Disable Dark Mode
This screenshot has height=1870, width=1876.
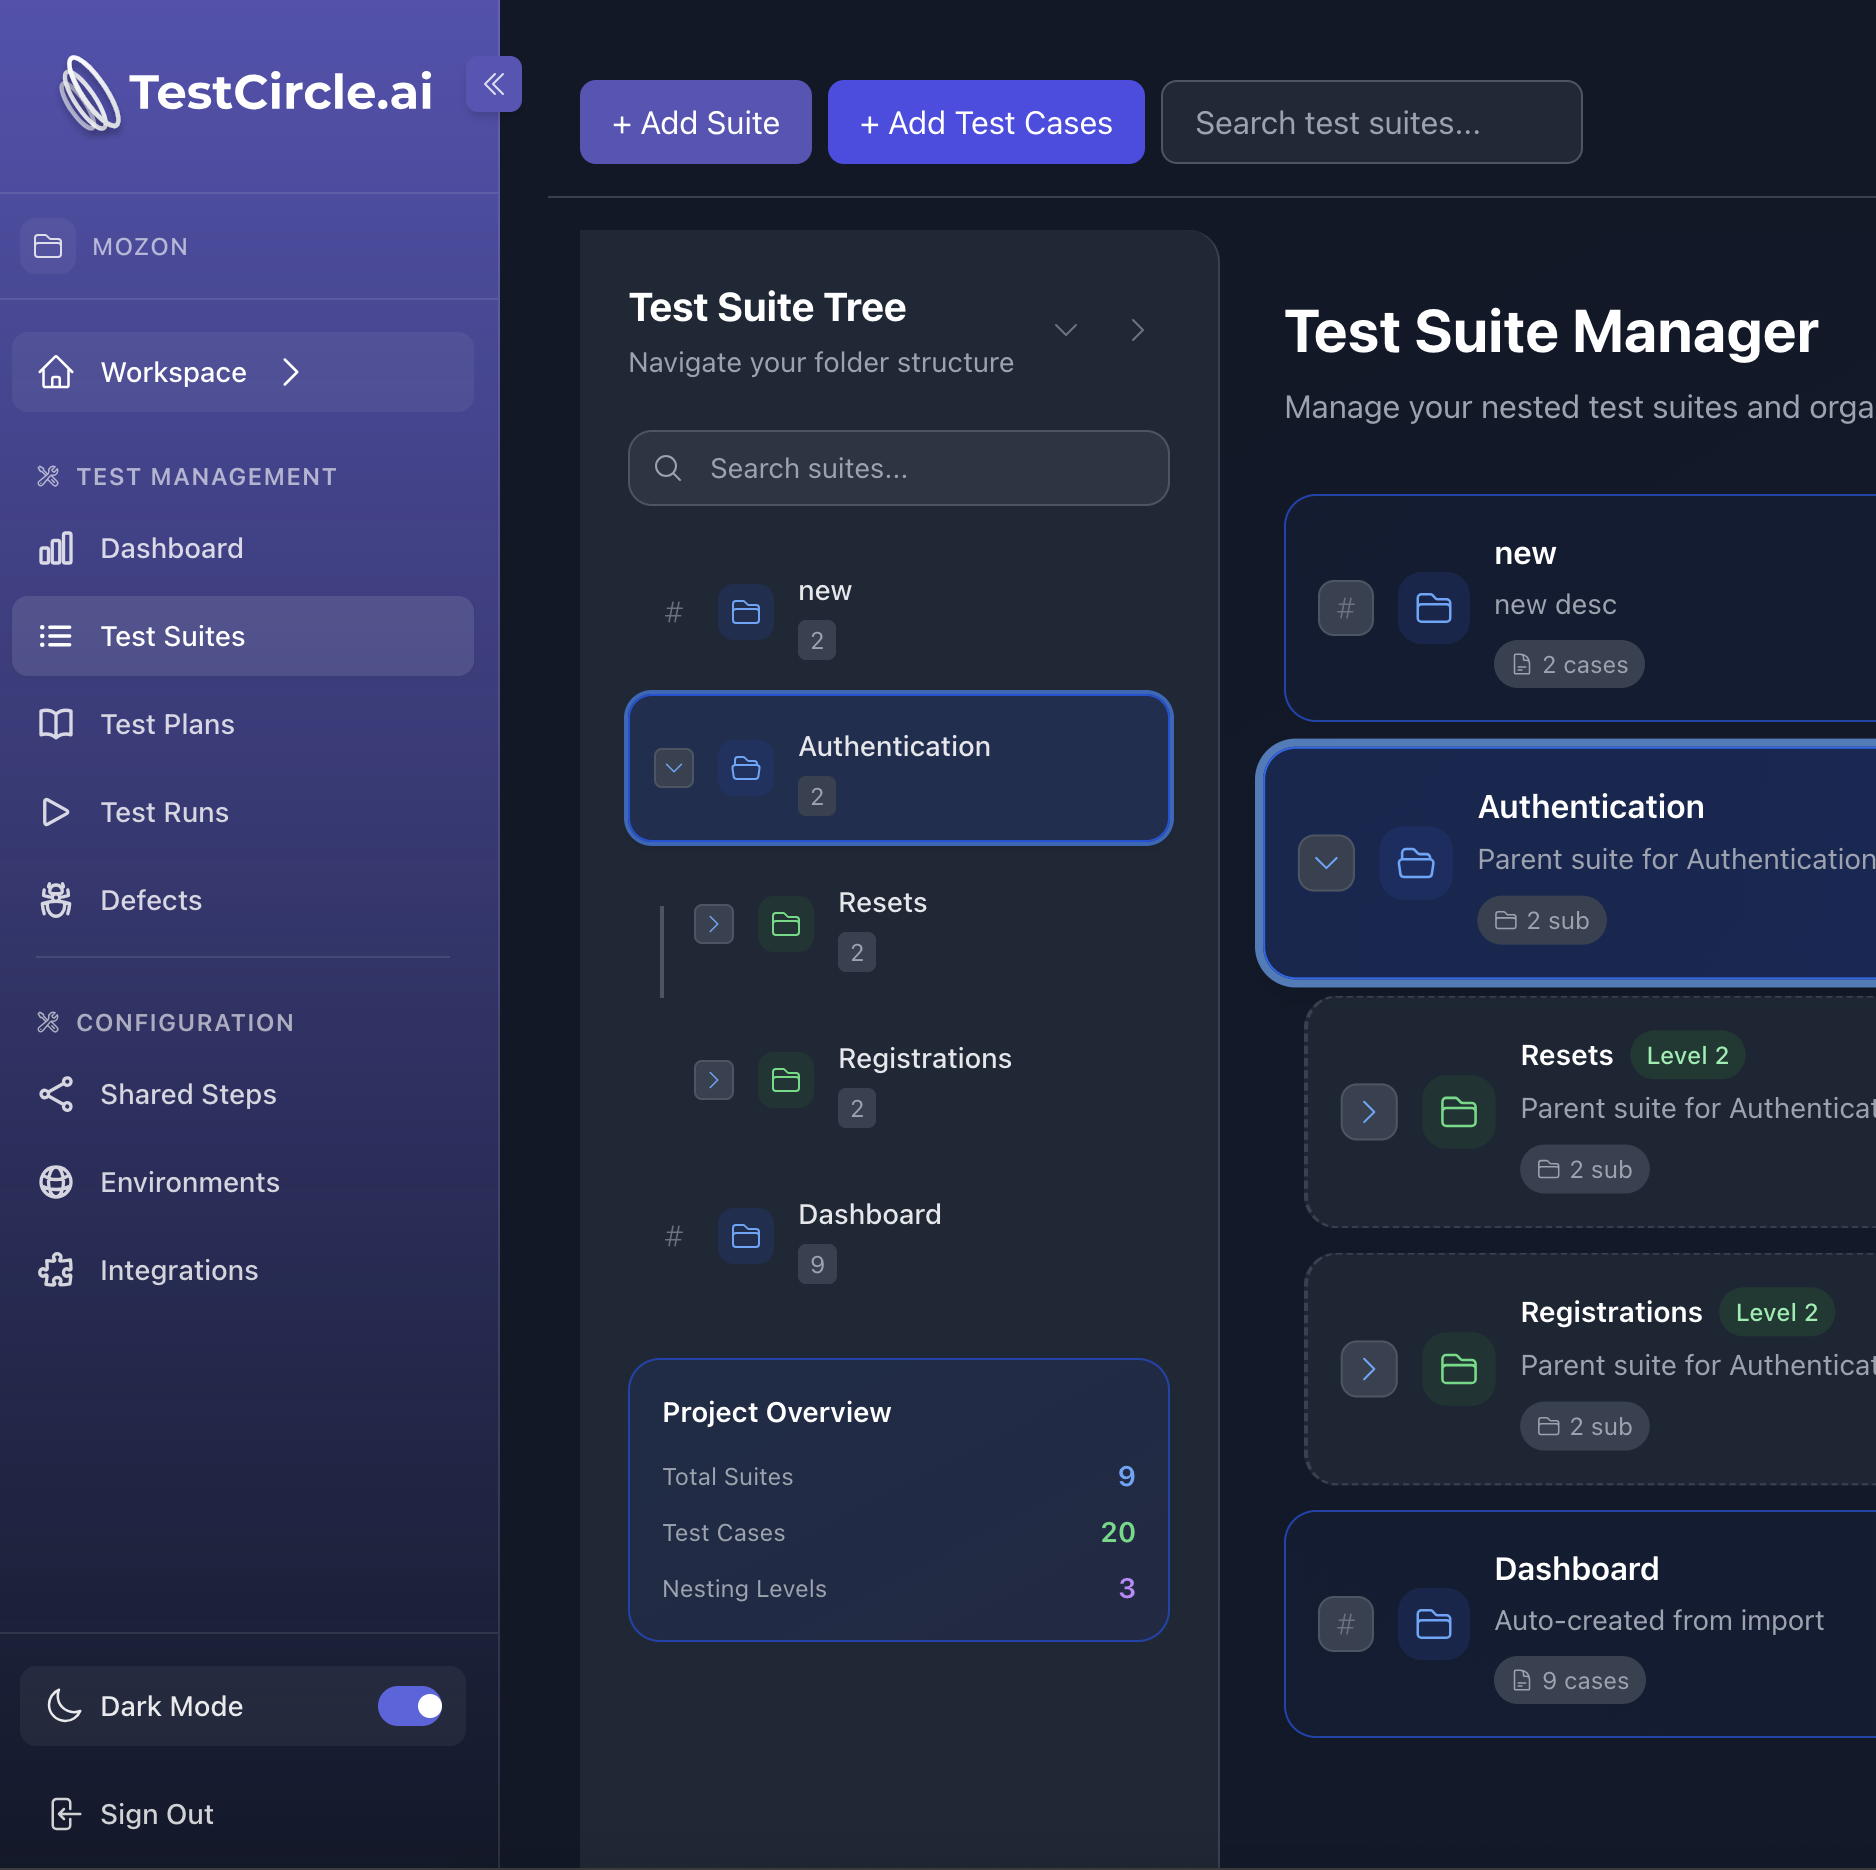411,1706
